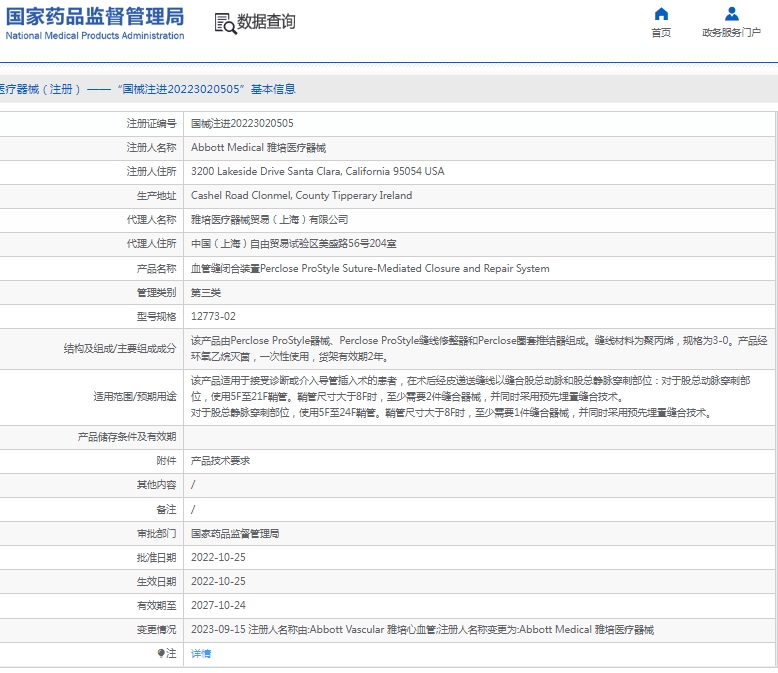Select 第三类 management category value

tap(206, 293)
